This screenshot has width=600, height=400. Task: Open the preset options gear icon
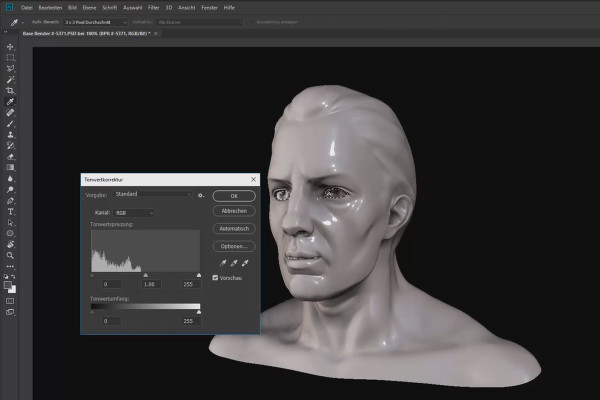point(201,195)
